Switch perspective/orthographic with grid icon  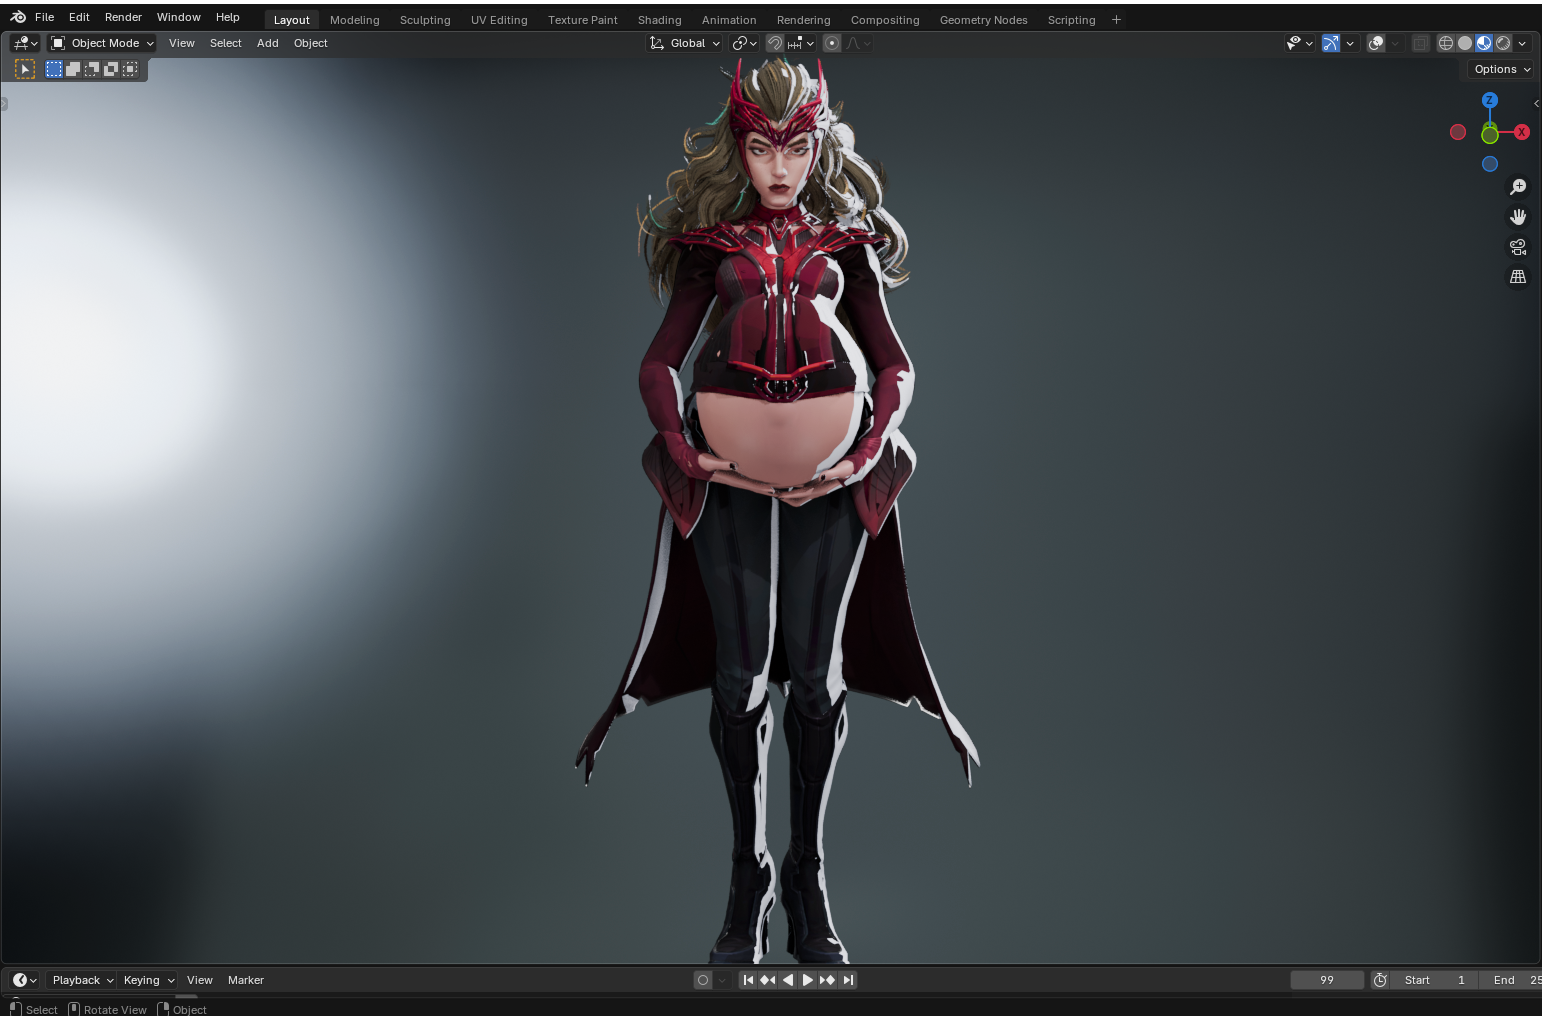(1518, 277)
